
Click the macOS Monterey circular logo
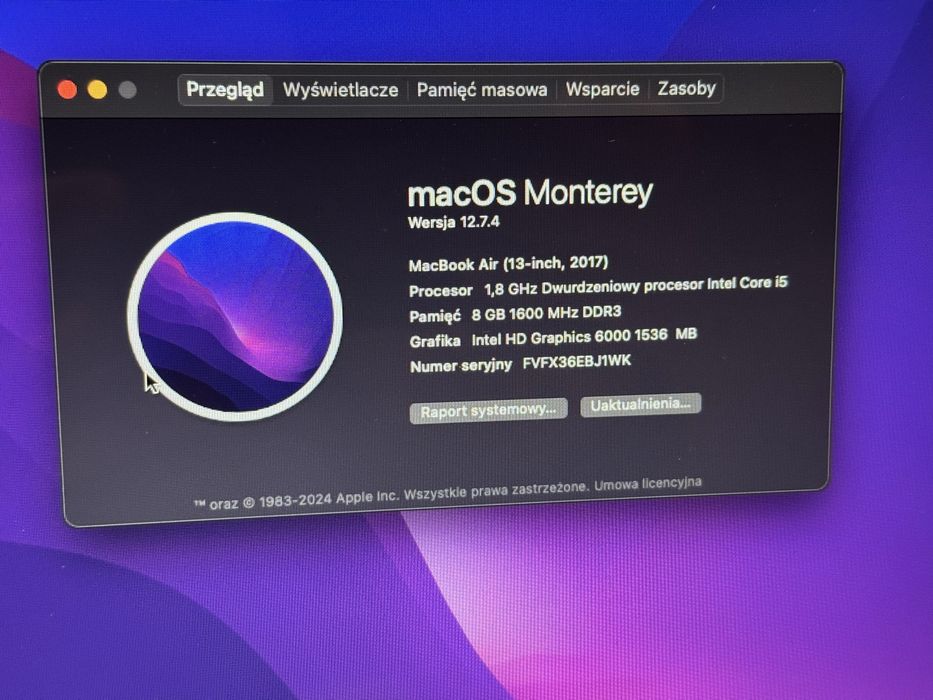point(235,317)
